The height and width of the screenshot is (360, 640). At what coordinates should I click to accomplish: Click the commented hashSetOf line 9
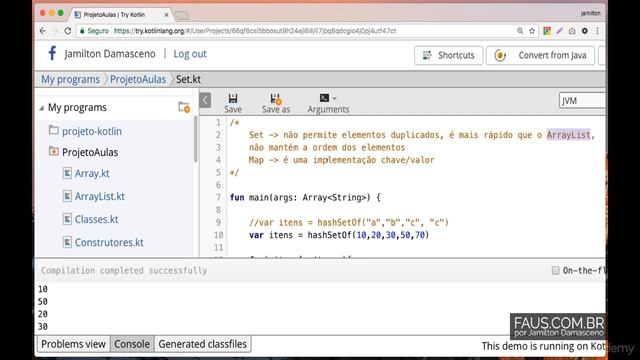click(349, 222)
